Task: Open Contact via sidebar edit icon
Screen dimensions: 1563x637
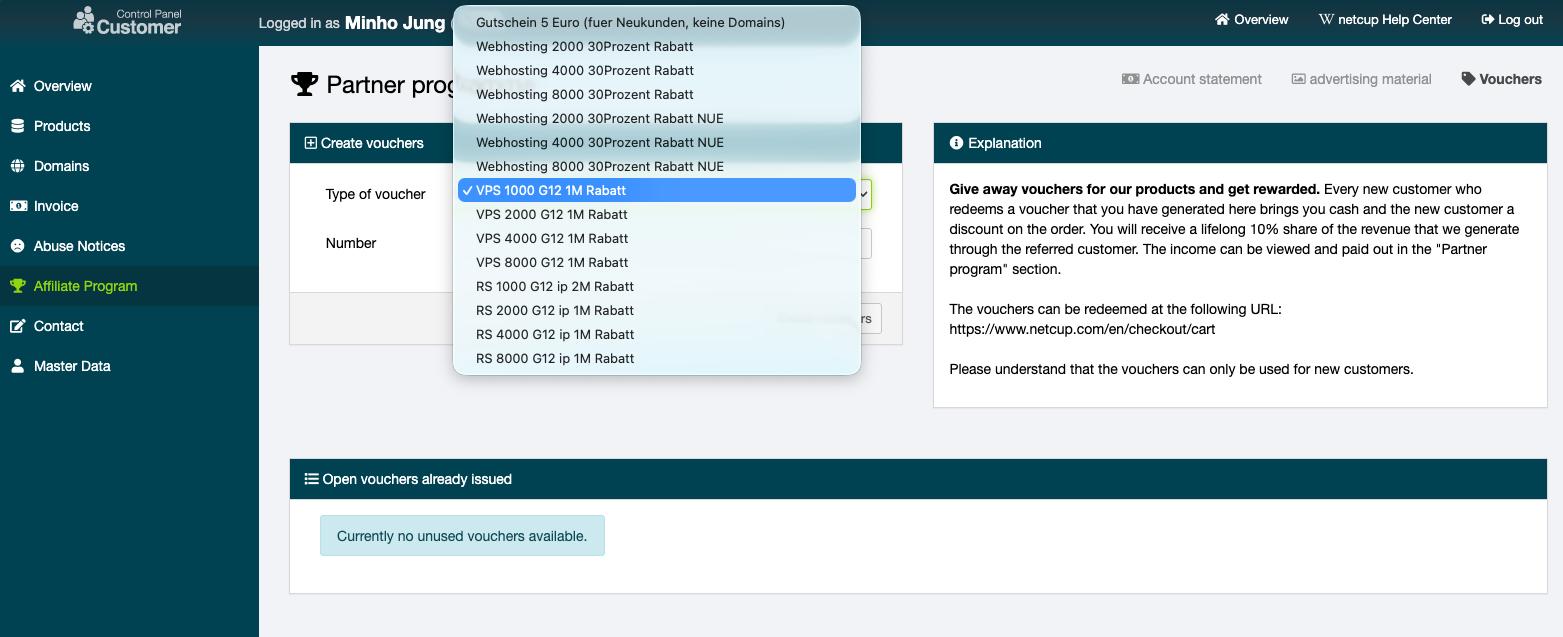Action: coord(18,326)
